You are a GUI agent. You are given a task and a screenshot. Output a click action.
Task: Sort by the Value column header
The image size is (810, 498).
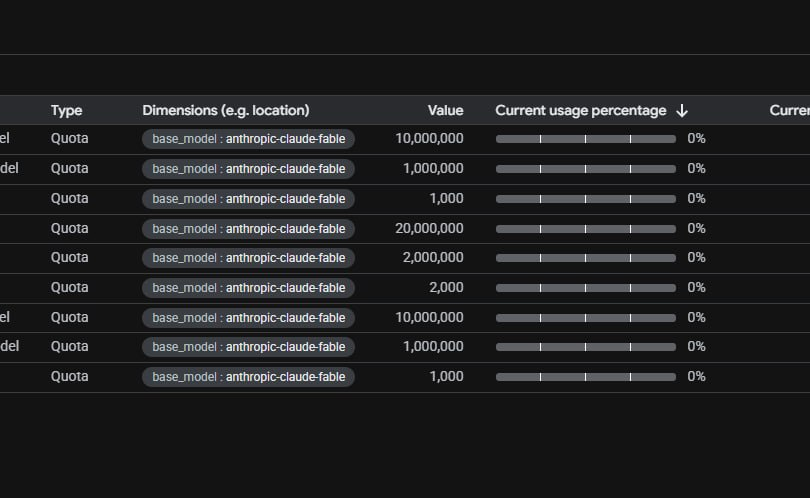pyautogui.click(x=445, y=111)
